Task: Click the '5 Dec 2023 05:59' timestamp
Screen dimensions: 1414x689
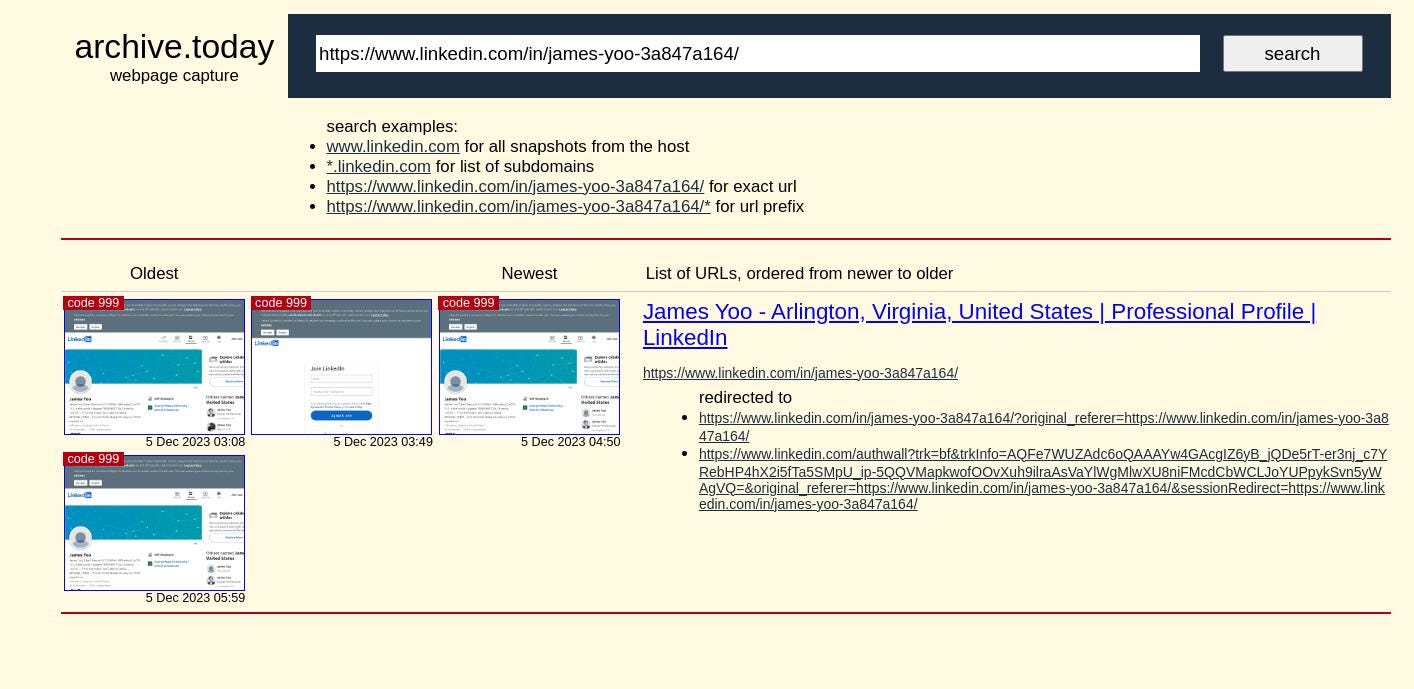Action: click(x=195, y=598)
